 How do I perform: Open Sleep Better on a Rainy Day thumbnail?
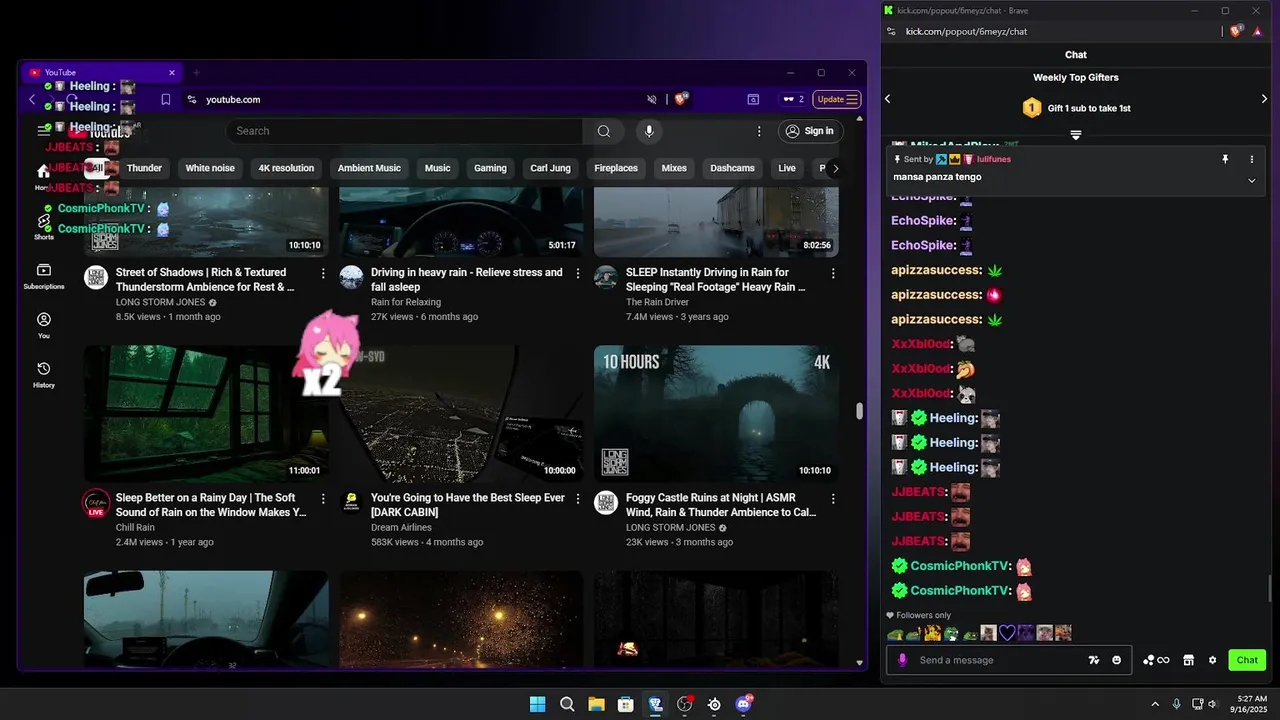pyautogui.click(x=206, y=414)
